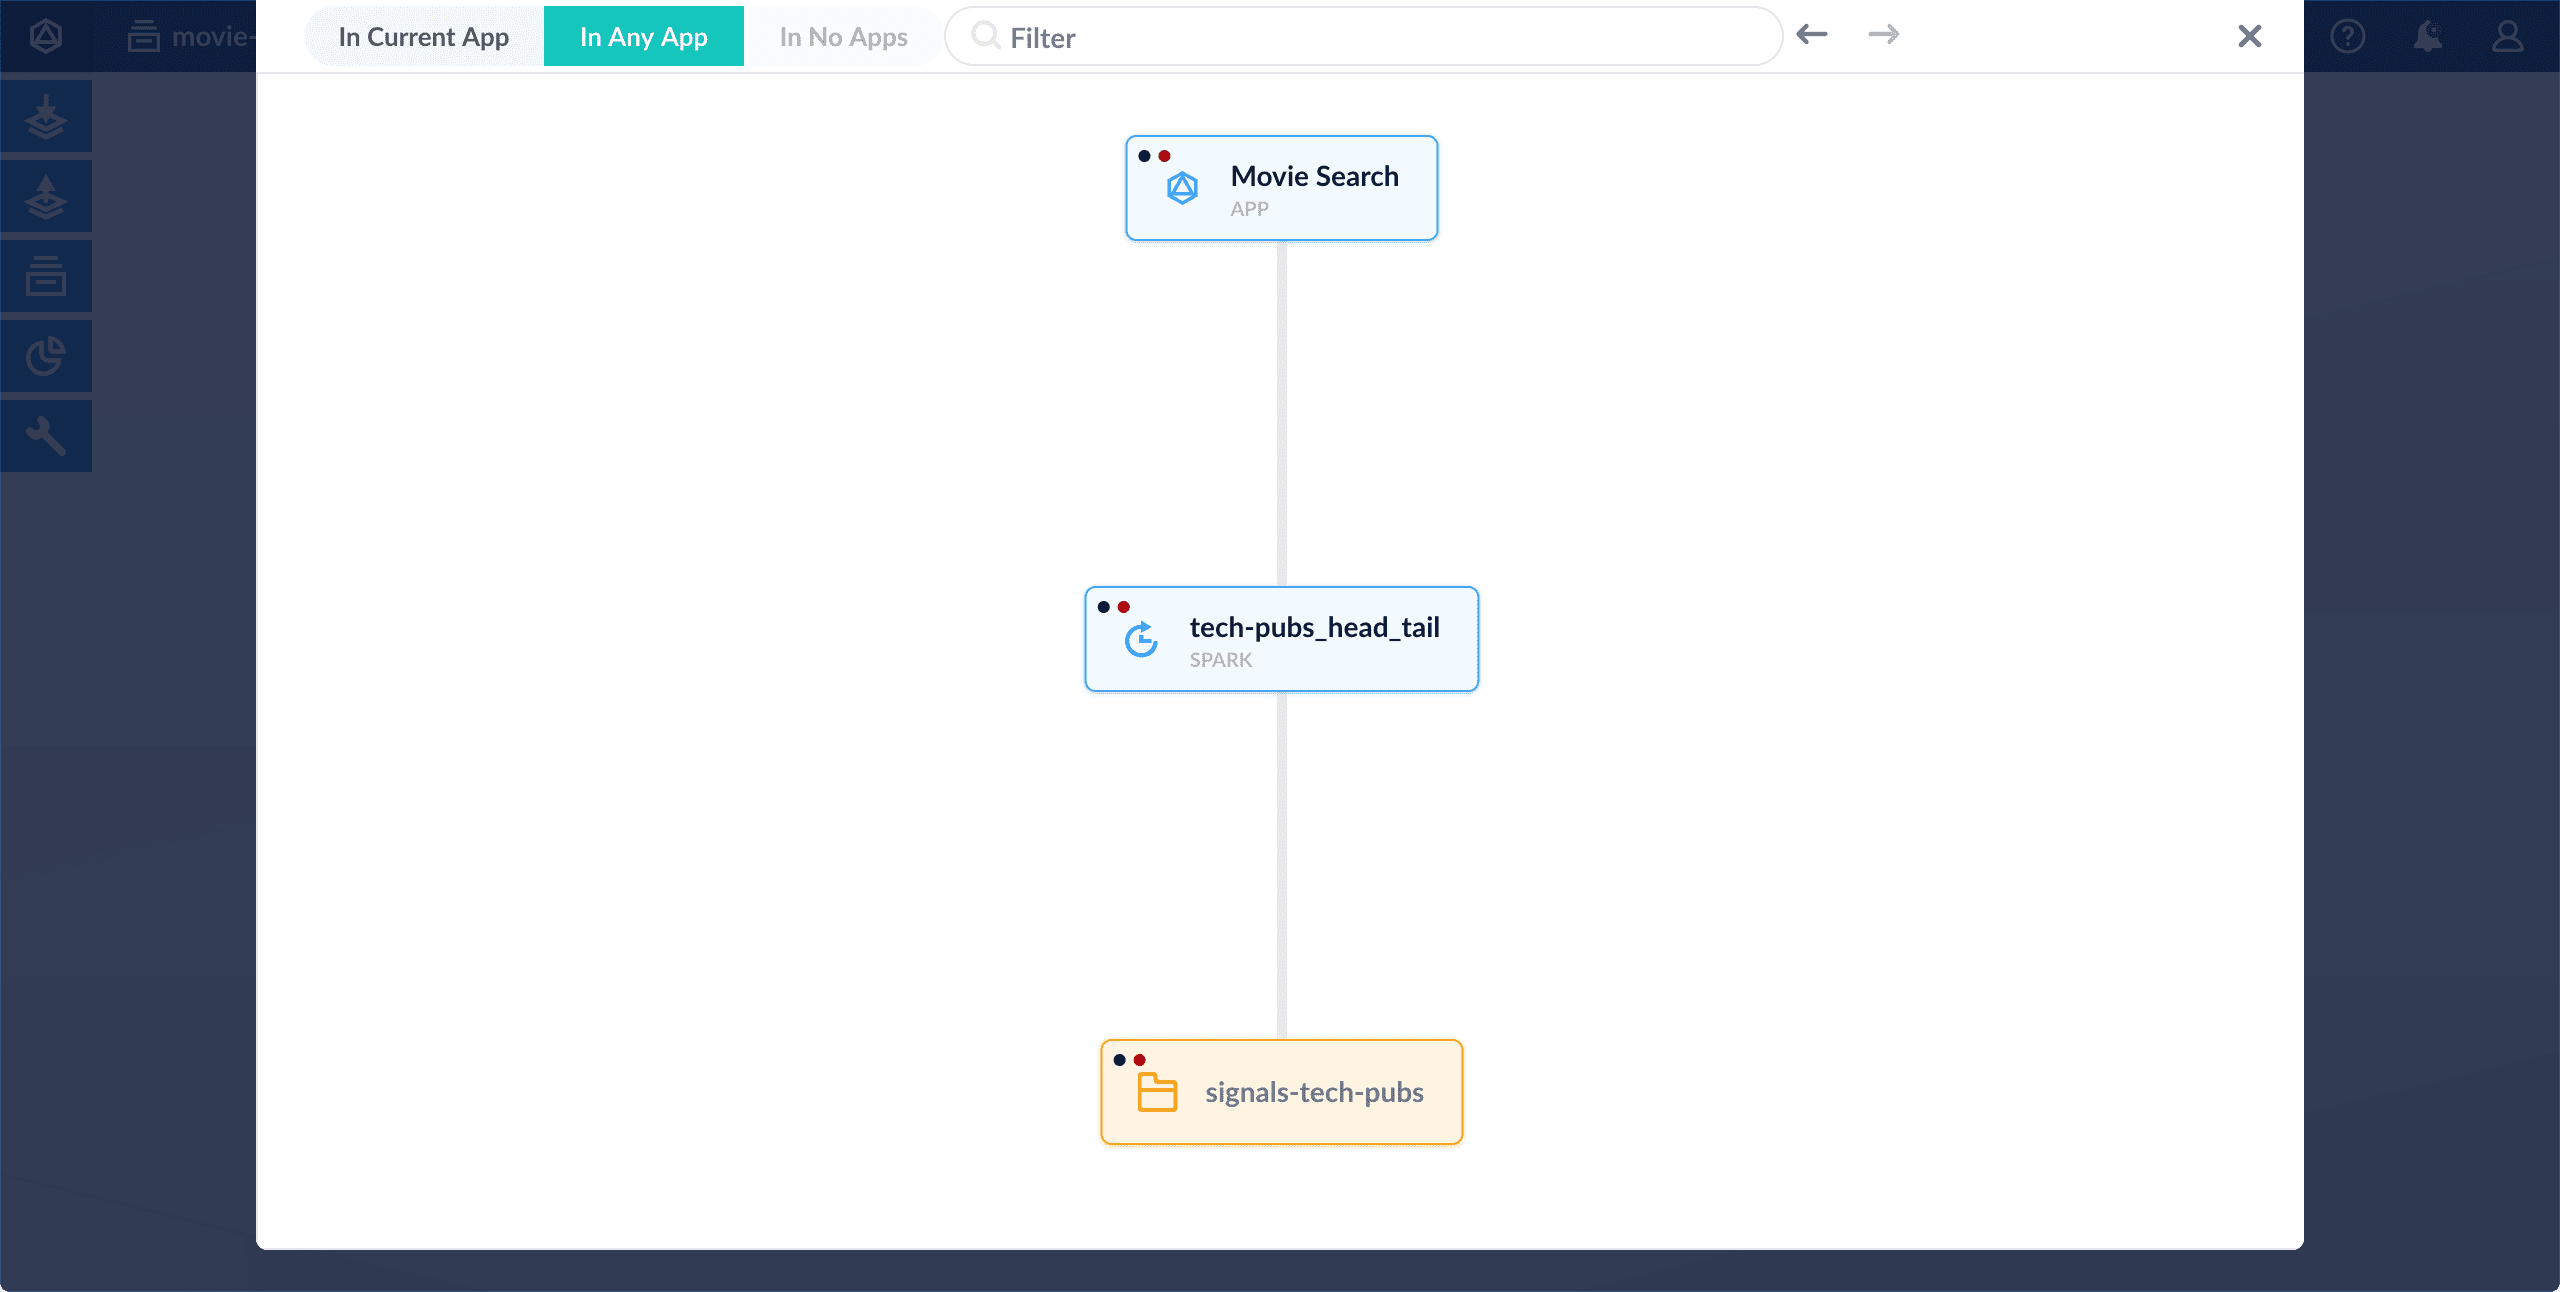The width and height of the screenshot is (2560, 1292).
Task: Click the Spark icon on tech-pubs_head_tail node
Action: point(1140,638)
